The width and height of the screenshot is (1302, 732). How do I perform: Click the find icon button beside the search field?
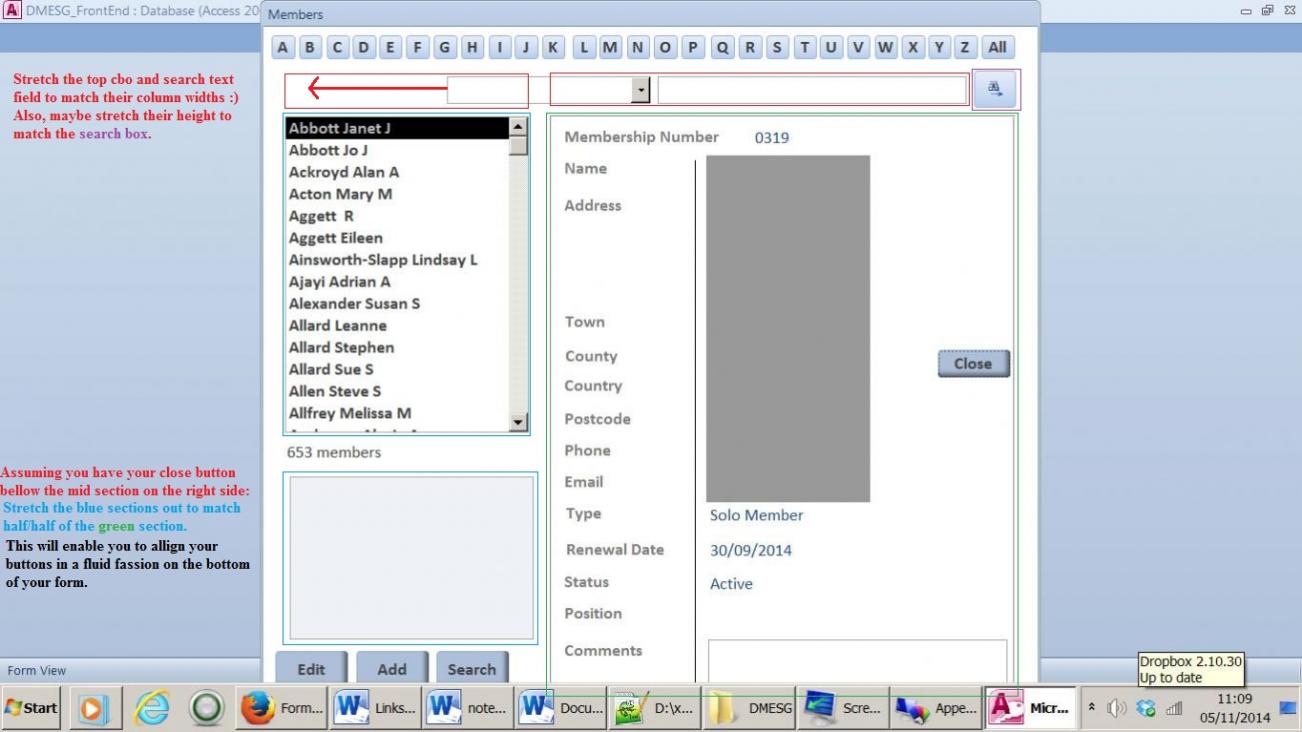coord(995,89)
